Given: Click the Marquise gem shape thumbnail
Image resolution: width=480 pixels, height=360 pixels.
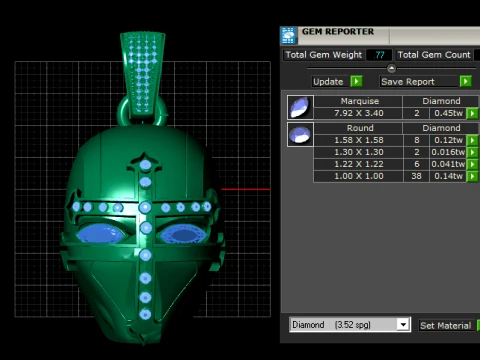Looking at the screenshot, I should (300, 107).
